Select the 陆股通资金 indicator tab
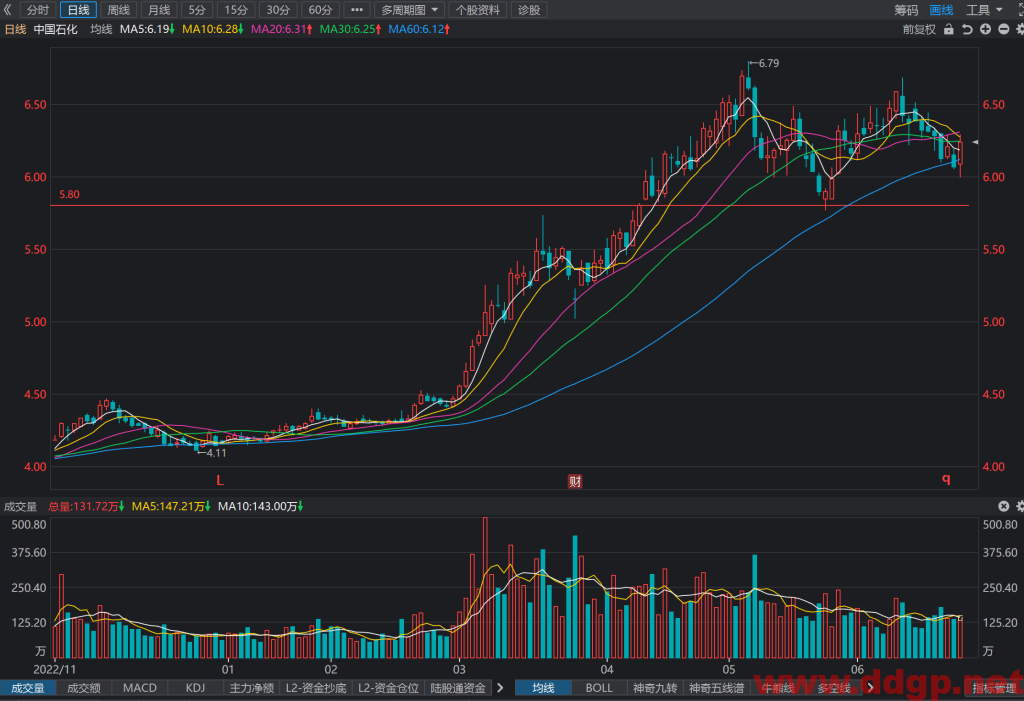The image size is (1024, 701). pos(458,688)
